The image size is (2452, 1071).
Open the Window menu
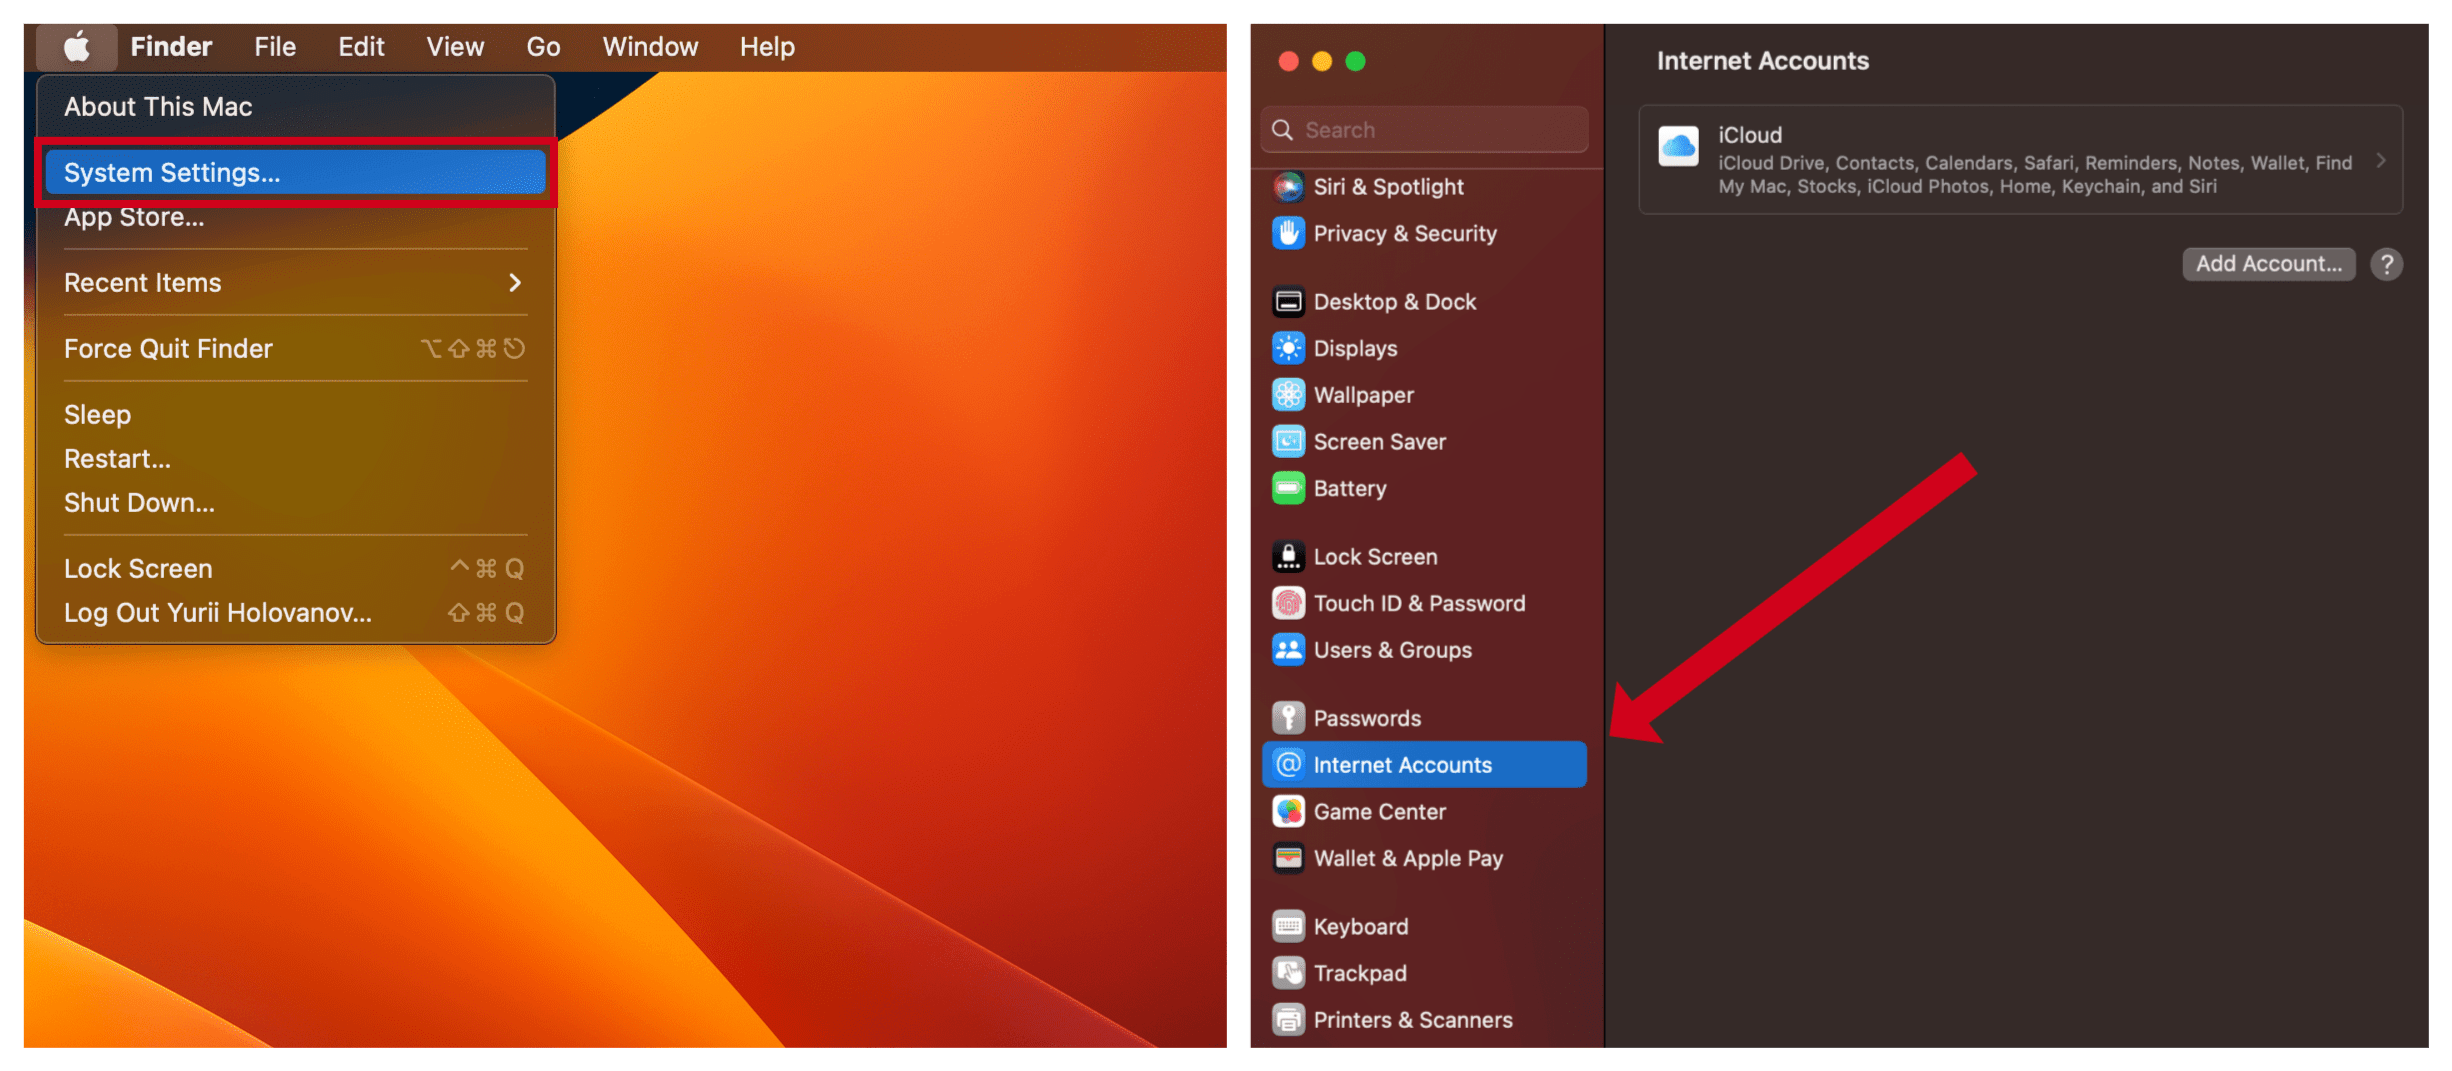coord(650,47)
